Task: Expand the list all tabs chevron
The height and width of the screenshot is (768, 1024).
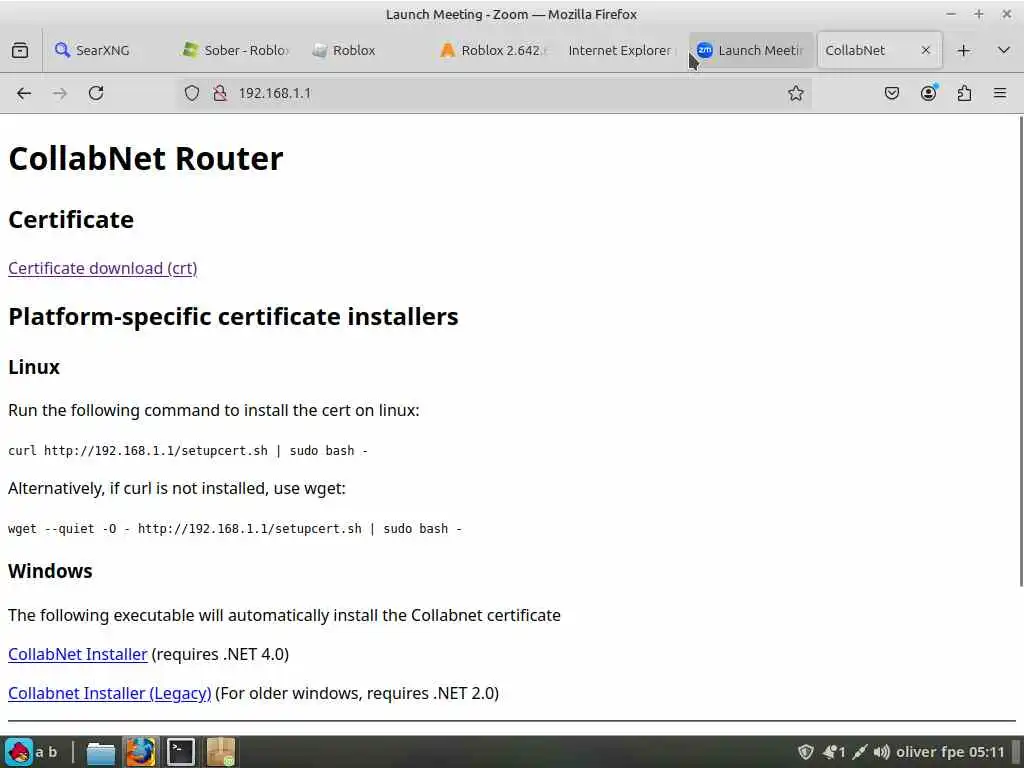Action: (1004, 50)
